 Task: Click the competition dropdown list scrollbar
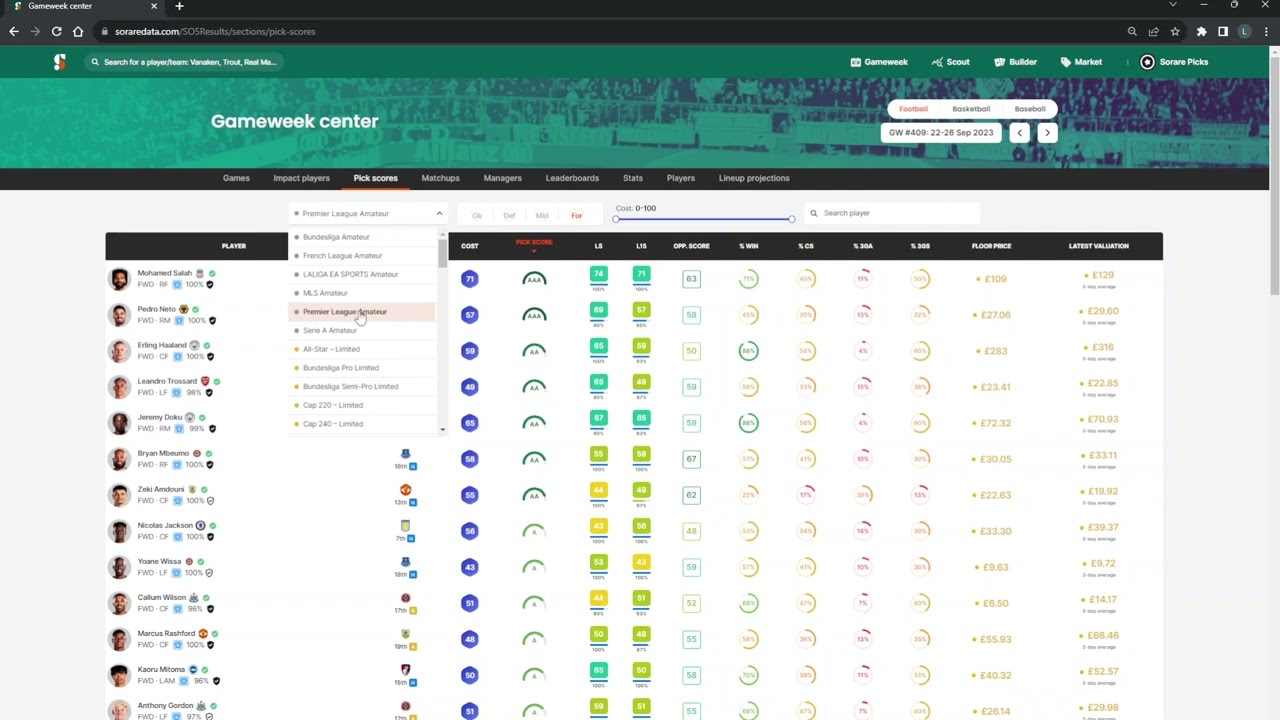click(x=443, y=252)
